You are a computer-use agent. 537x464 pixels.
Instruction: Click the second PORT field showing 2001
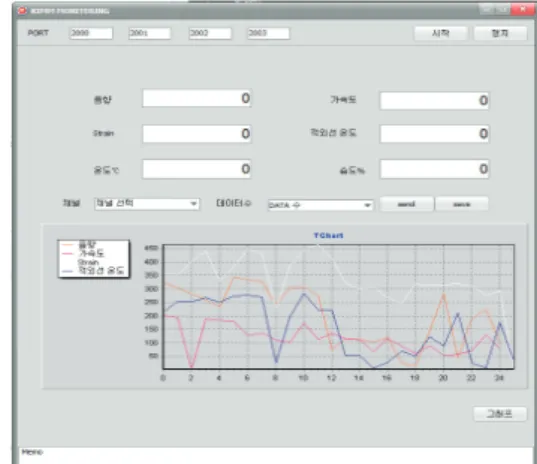(x=149, y=33)
